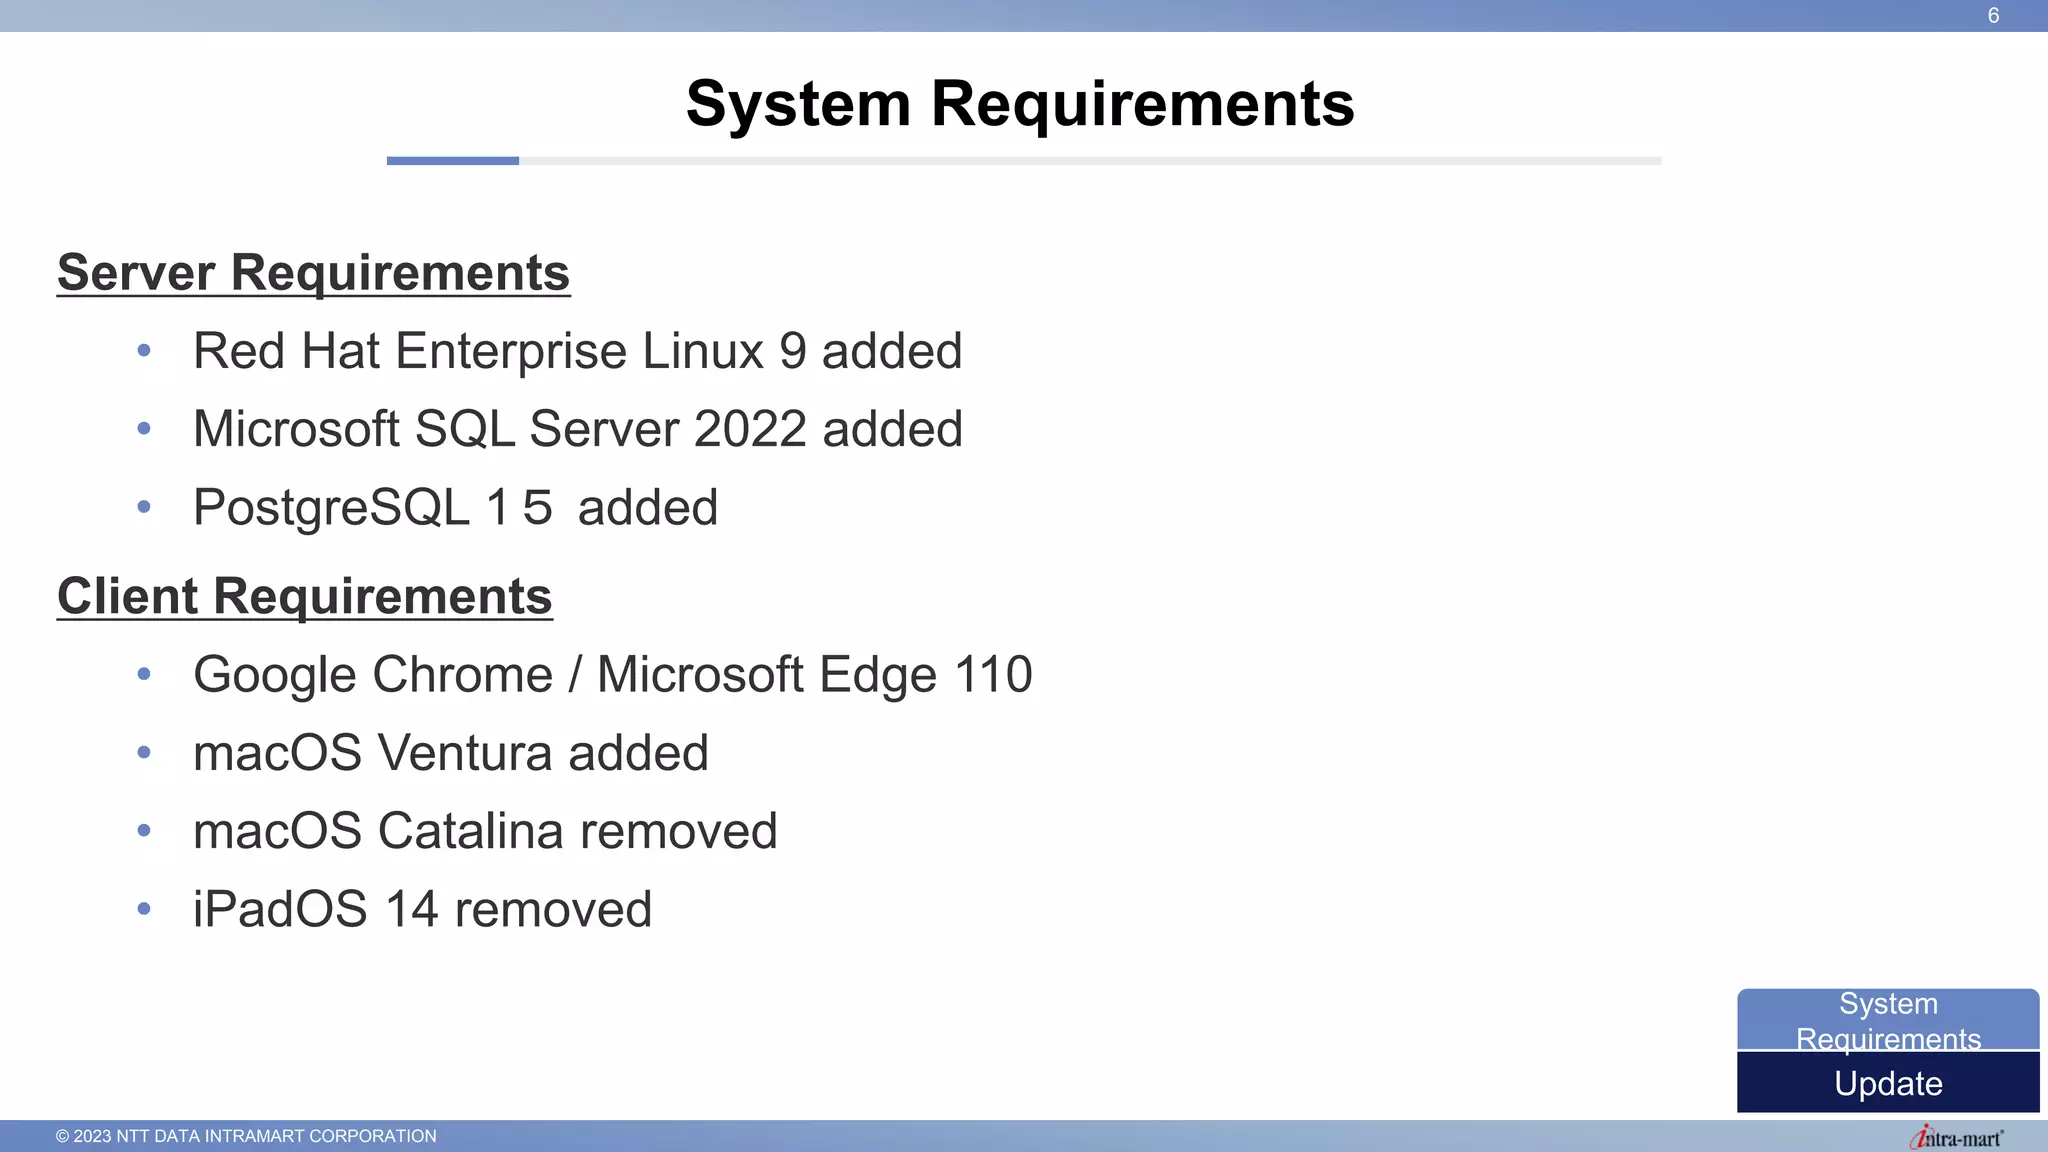
Task: Click the 'PostgreSQL 15 added' bullet
Action: pyautogui.click(x=455, y=507)
